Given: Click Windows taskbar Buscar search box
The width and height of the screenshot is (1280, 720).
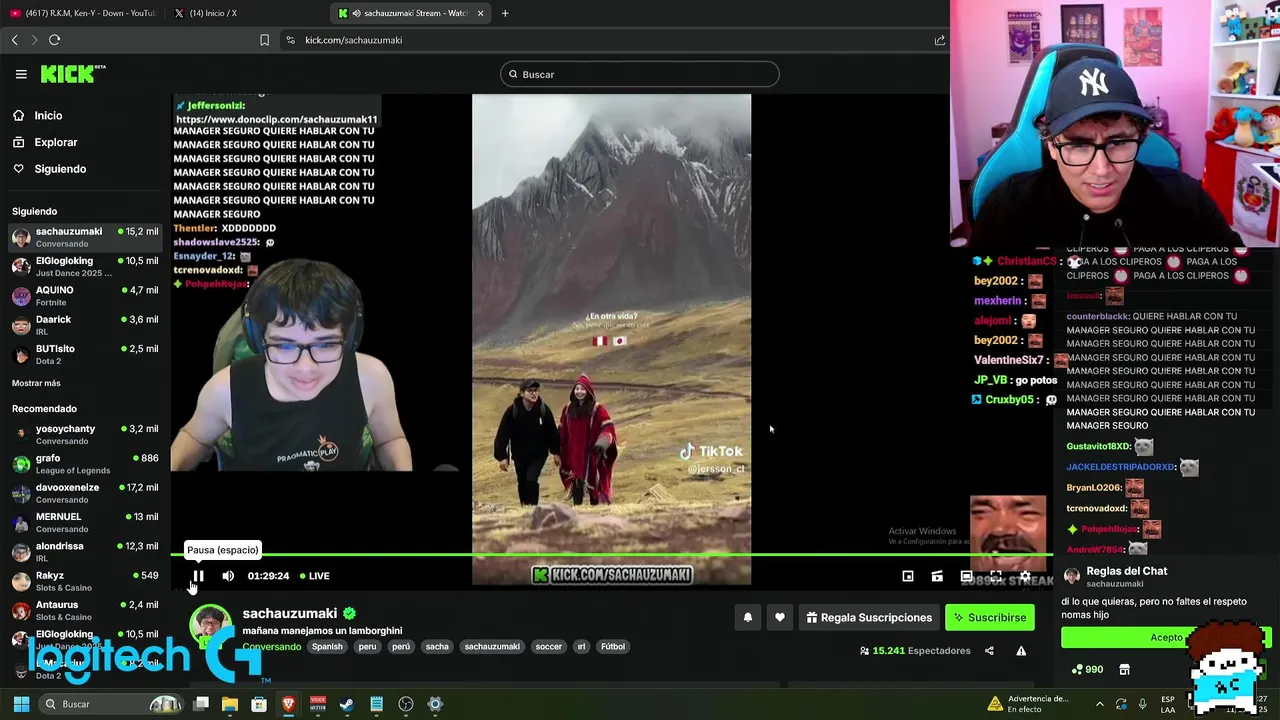Looking at the screenshot, I should point(112,704).
